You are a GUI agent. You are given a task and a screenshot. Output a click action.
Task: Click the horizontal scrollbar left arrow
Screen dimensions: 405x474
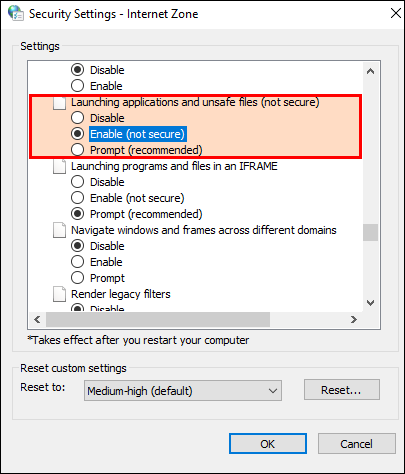click(37, 319)
